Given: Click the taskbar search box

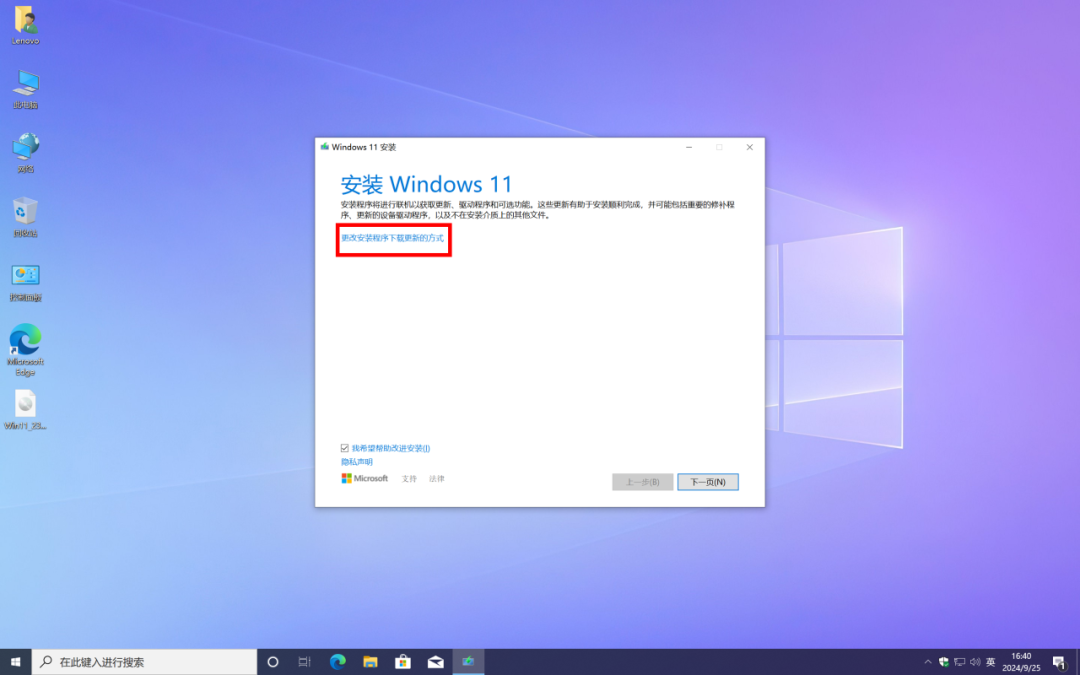Looking at the screenshot, I should tap(144, 662).
